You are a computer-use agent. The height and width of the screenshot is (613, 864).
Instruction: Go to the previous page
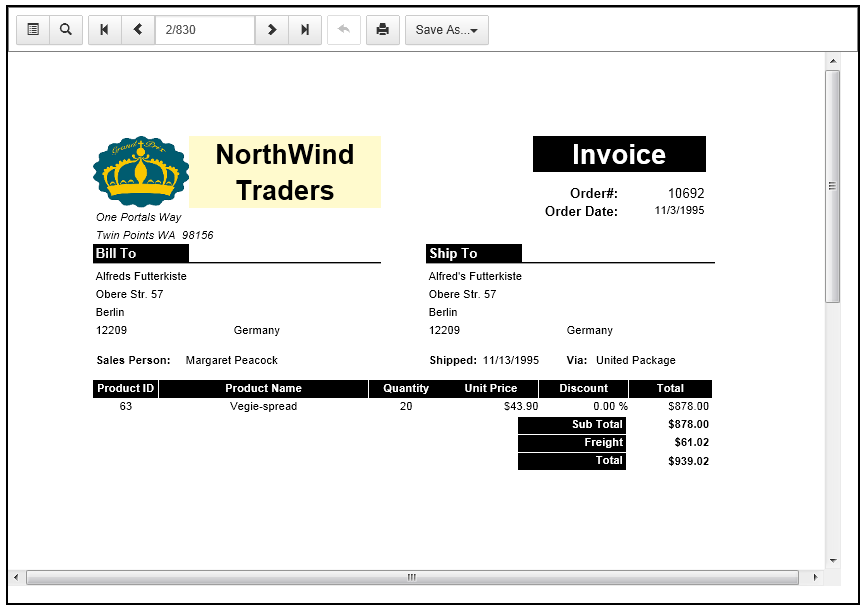coord(138,30)
